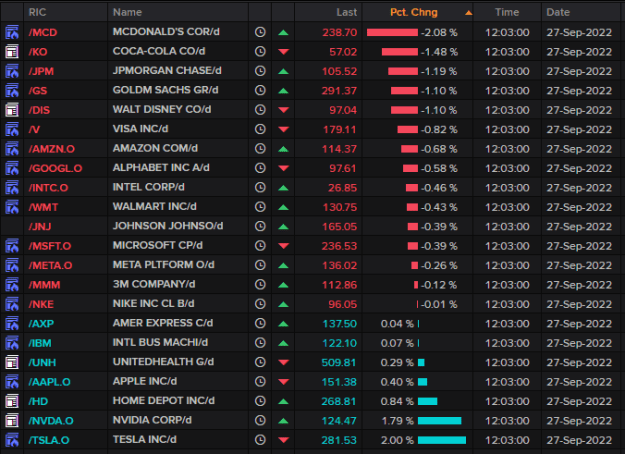
Task: Select the name INTEL CORP/d
Action: tap(149, 187)
